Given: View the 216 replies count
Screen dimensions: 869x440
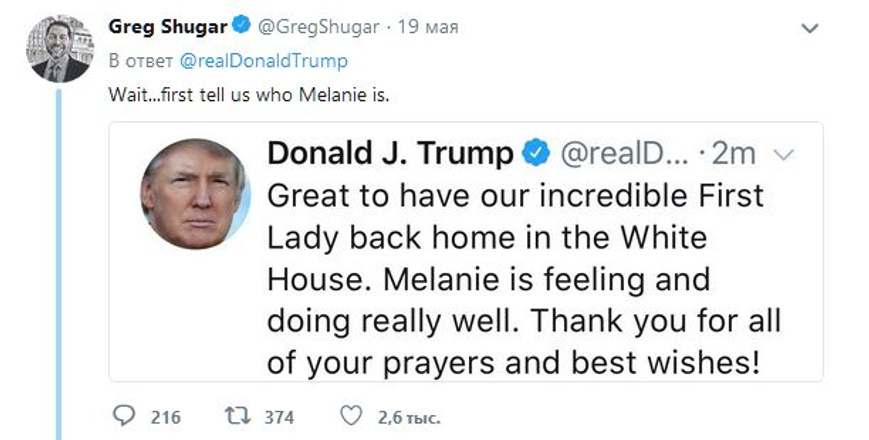Looking at the screenshot, I should [x=166, y=417].
